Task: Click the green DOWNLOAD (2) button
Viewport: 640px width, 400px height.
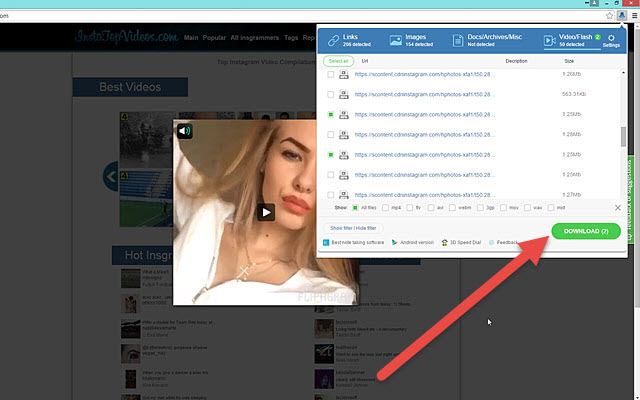Action: [586, 231]
